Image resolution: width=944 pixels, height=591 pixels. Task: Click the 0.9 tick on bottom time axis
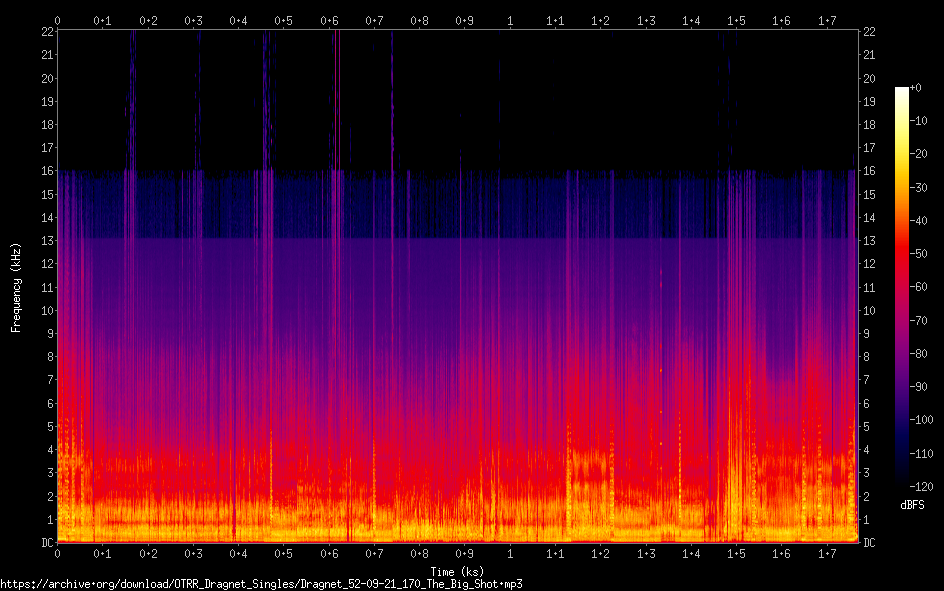click(465, 554)
